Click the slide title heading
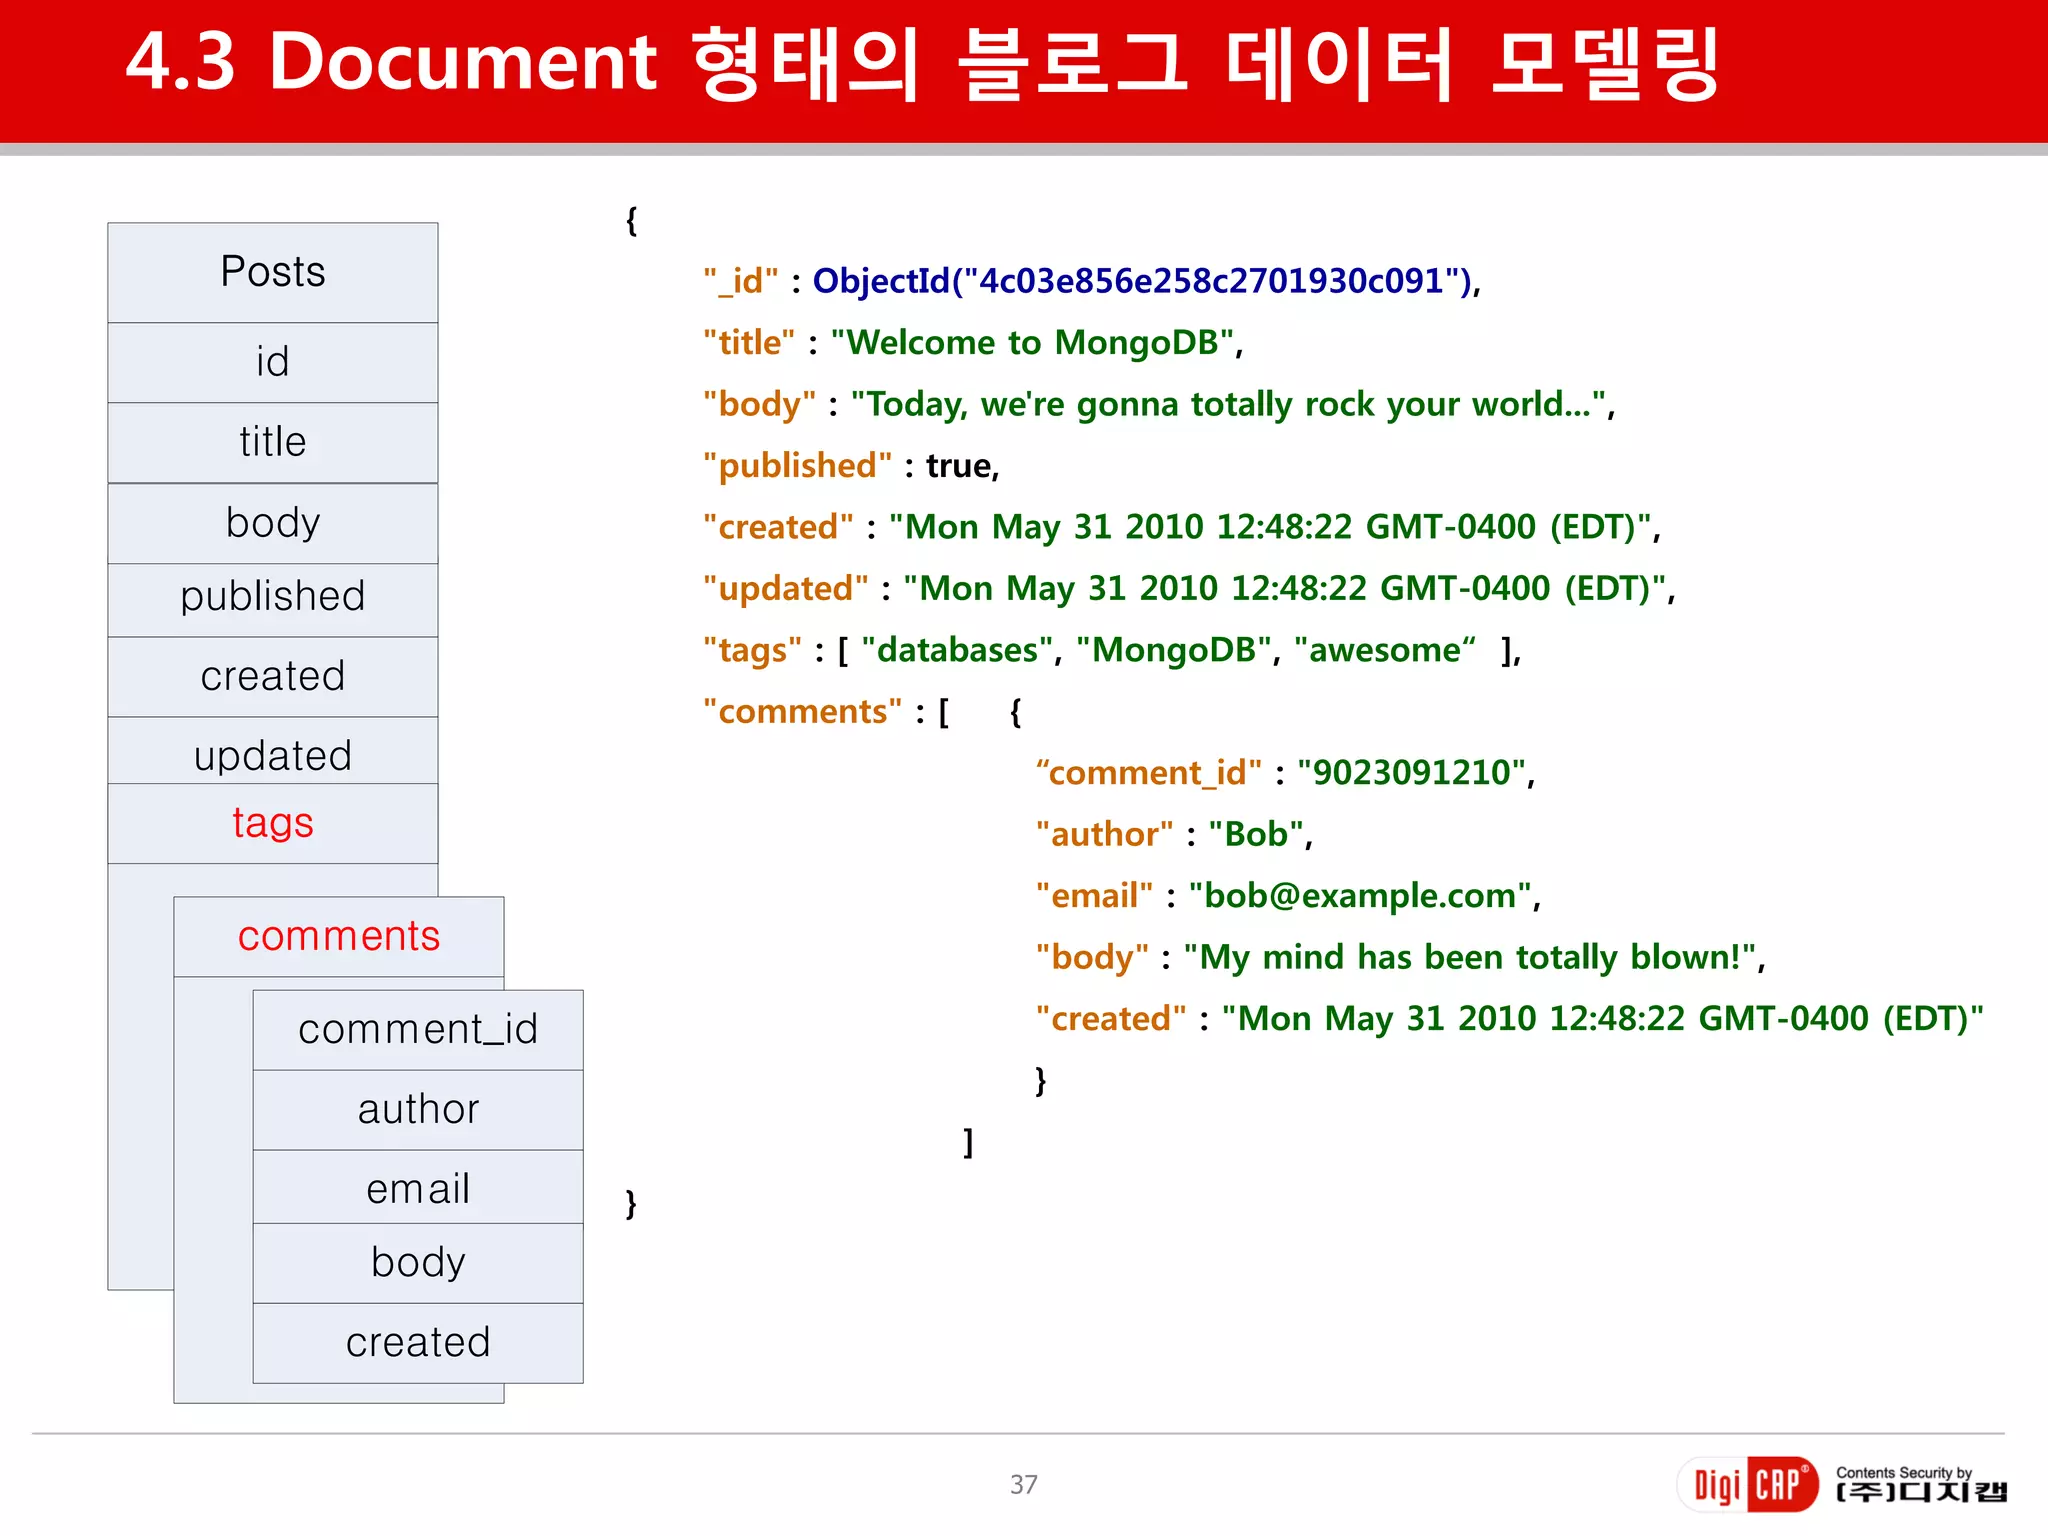The image size is (2048, 1536). click(x=922, y=63)
